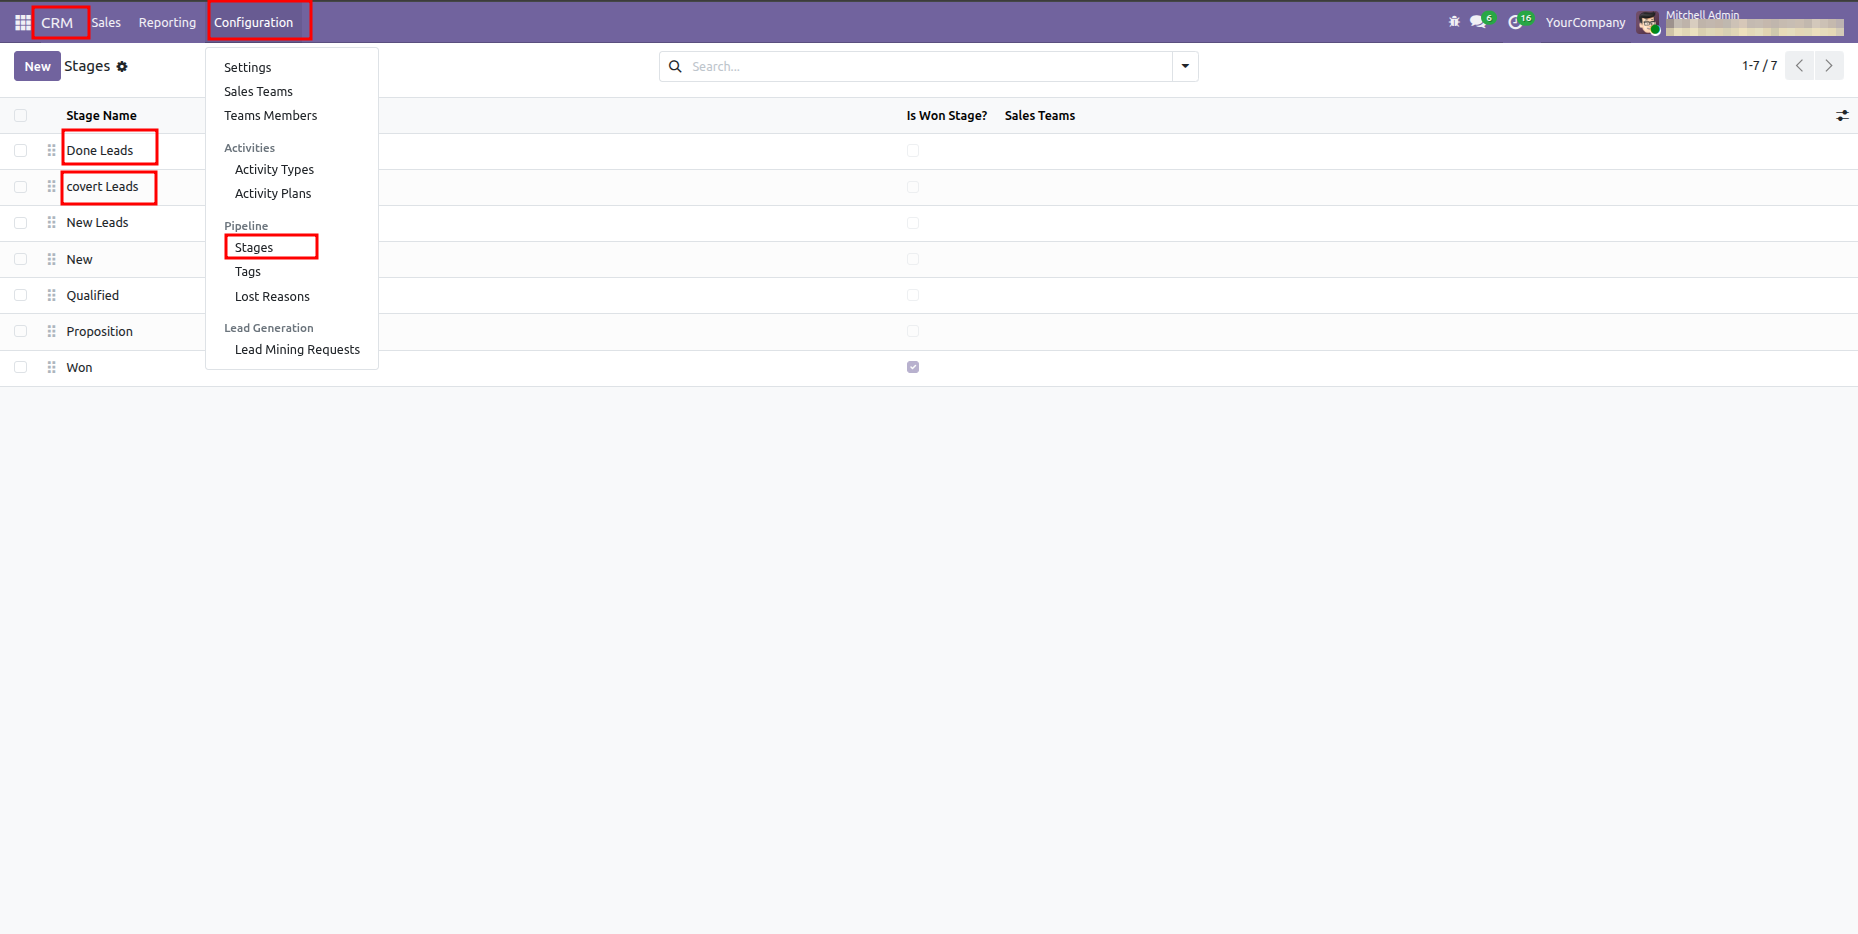Open the Done Leads stage record

pos(99,151)
